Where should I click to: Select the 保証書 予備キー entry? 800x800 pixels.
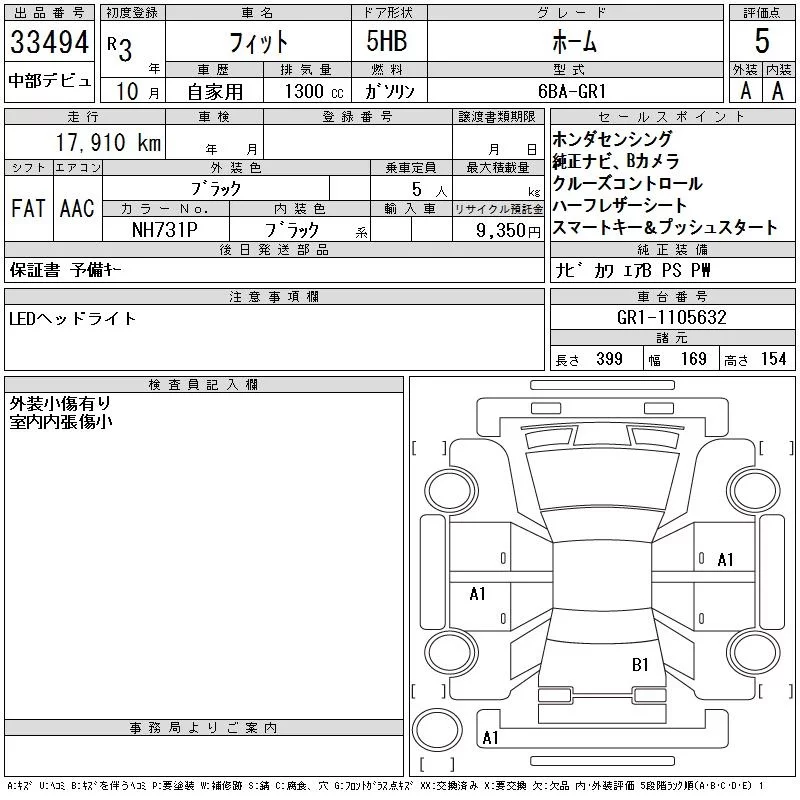click(x=65, y=270)
